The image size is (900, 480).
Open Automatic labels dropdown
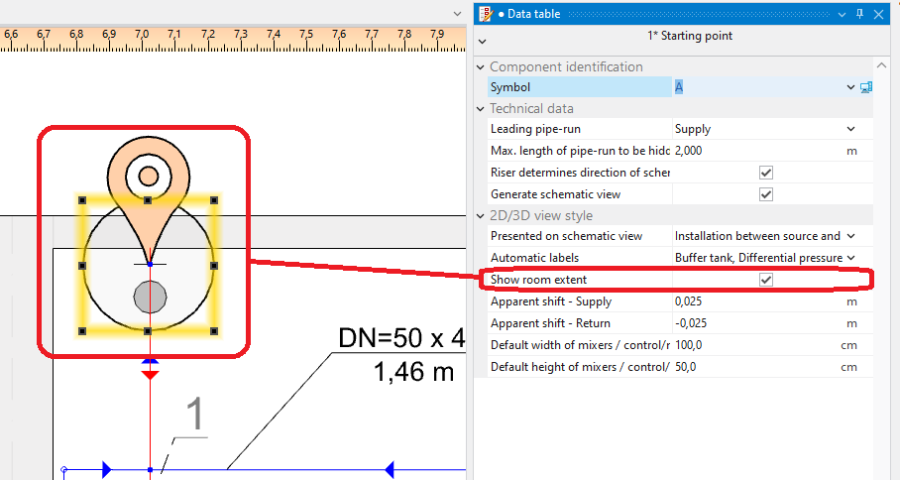coord(851,258)
